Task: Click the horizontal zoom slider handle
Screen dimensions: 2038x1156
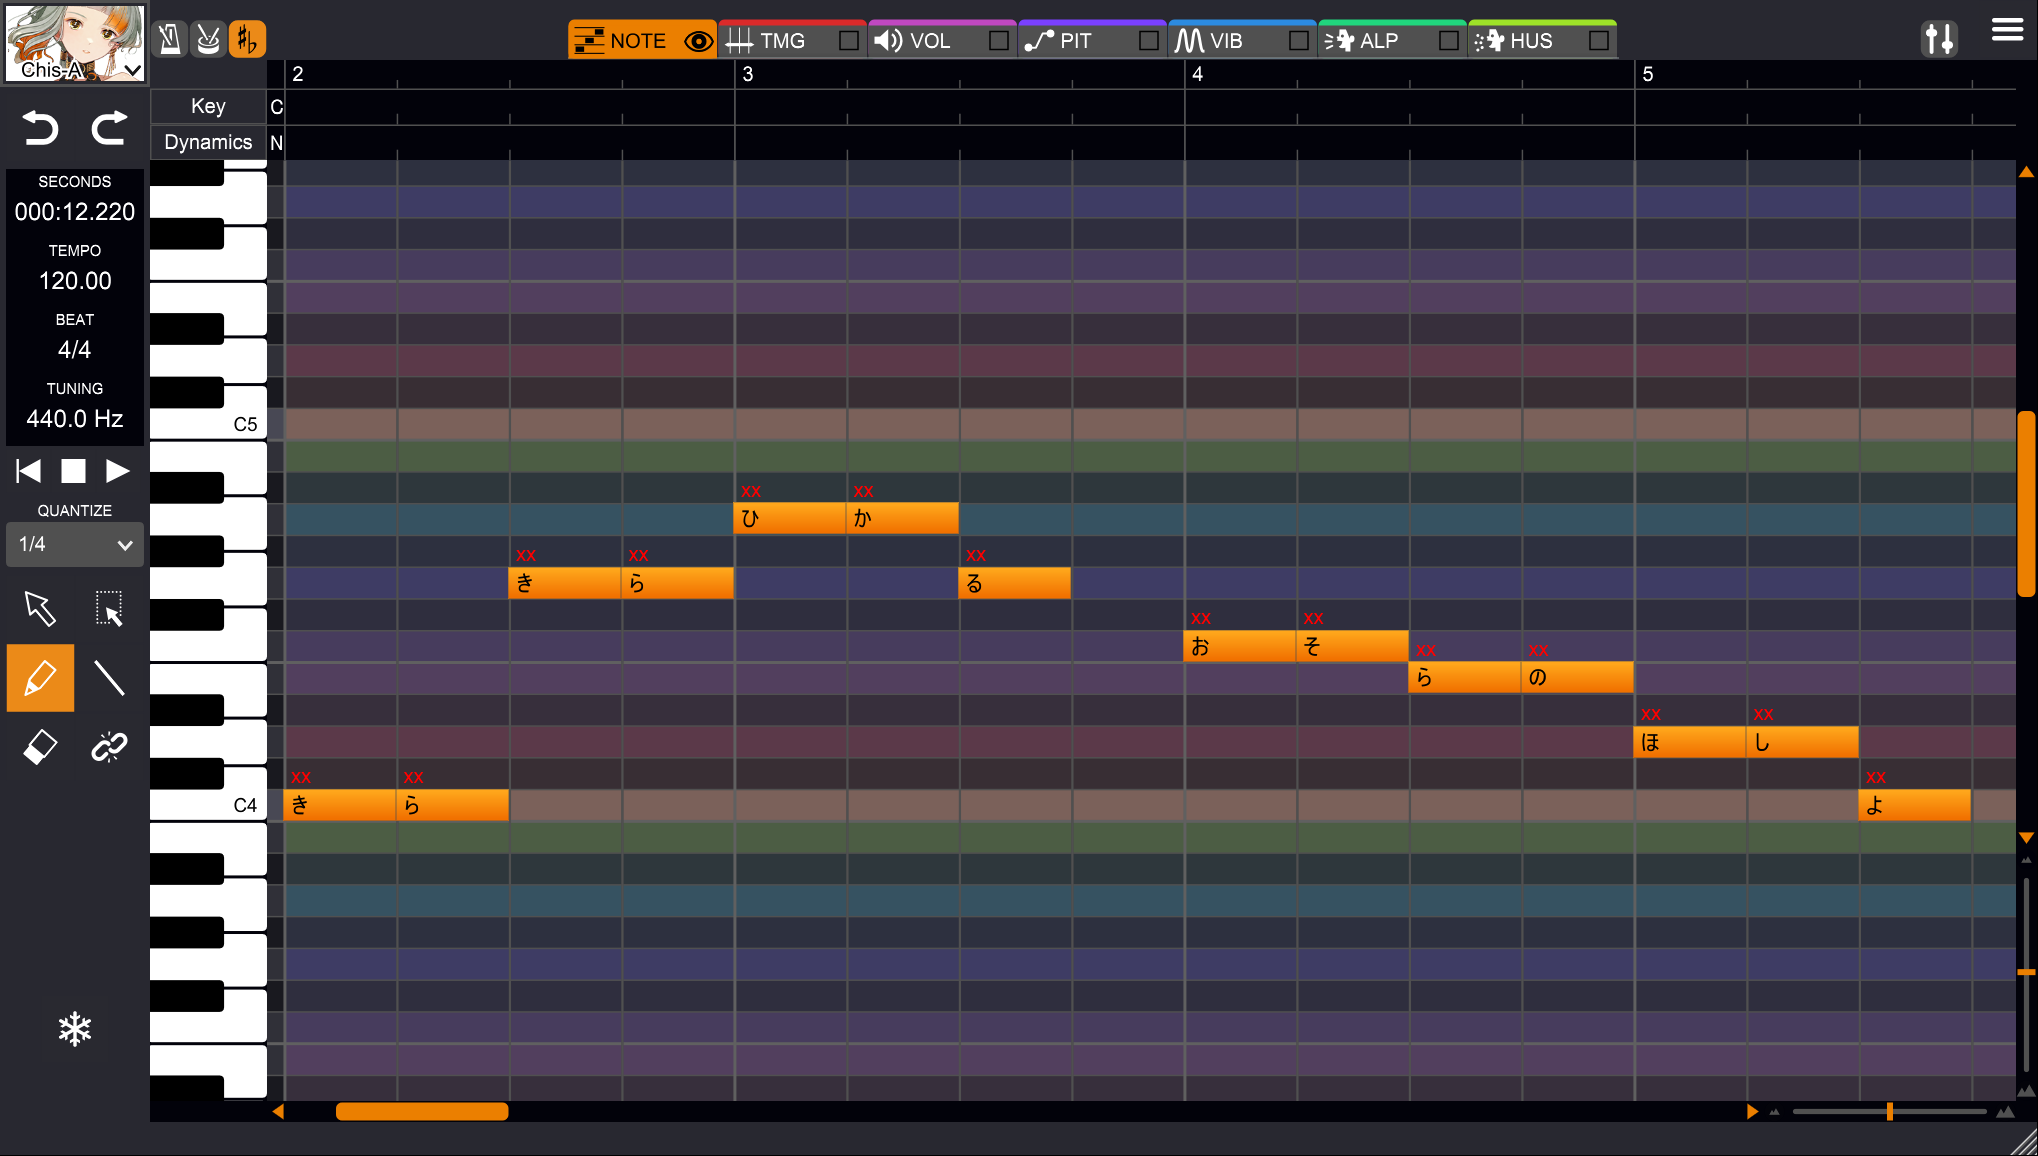Action: [1890, 1111]
